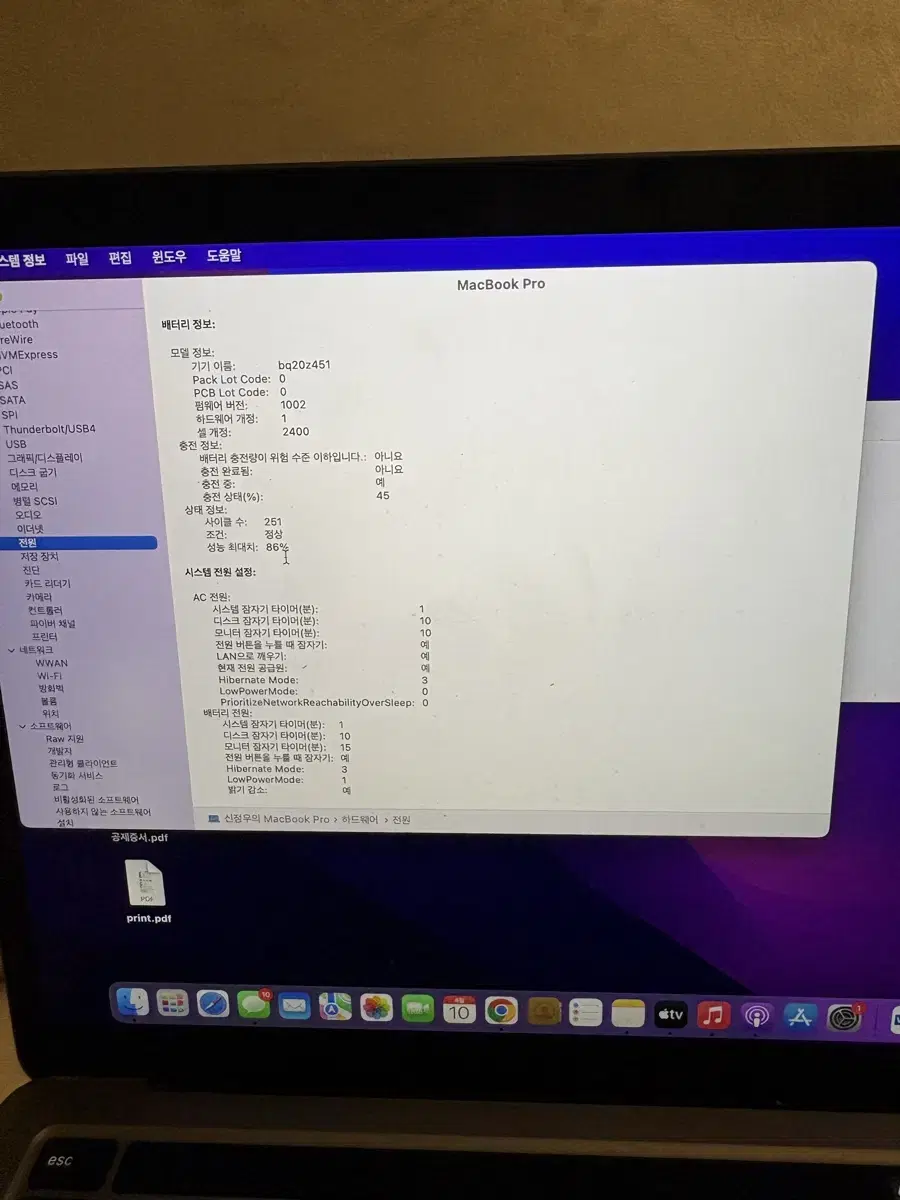
Task: Launch Safari from the Dock
Action: 213,1004
